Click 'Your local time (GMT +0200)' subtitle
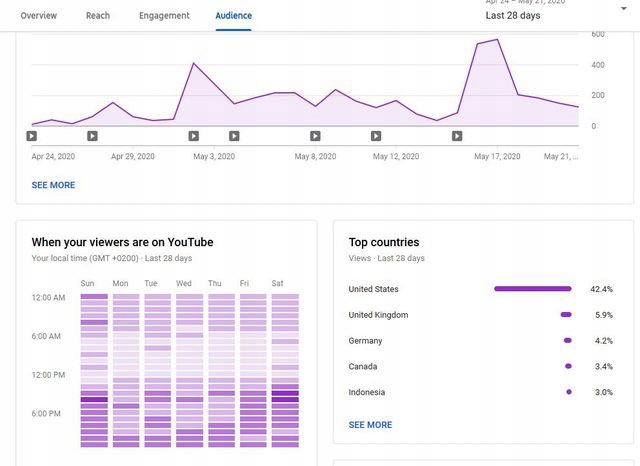Screen dimensions: 640x466 click(85, 258)
